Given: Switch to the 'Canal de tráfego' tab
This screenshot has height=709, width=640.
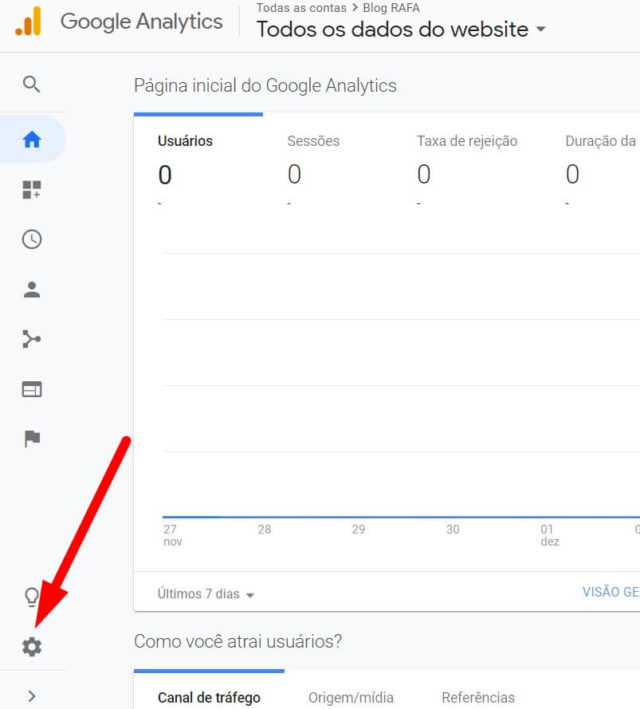Looking at the screenshot, I should pyautogui.click(x=209, y=697).
